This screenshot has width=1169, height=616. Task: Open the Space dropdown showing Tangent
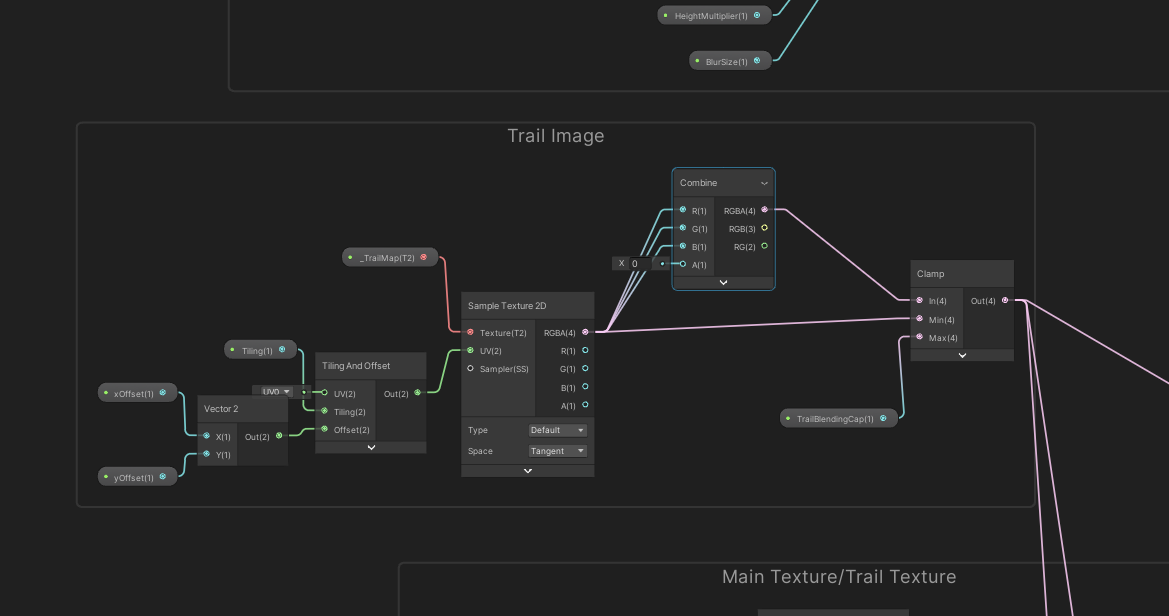(x=557, y=450)
